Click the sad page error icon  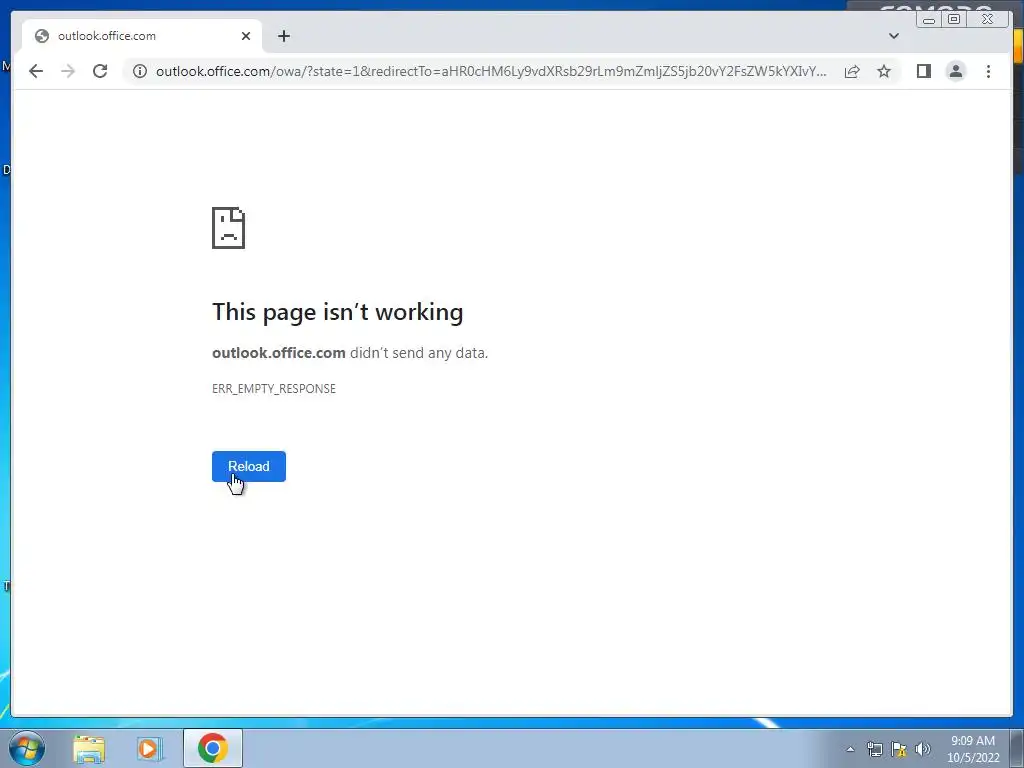click(229, 228)
